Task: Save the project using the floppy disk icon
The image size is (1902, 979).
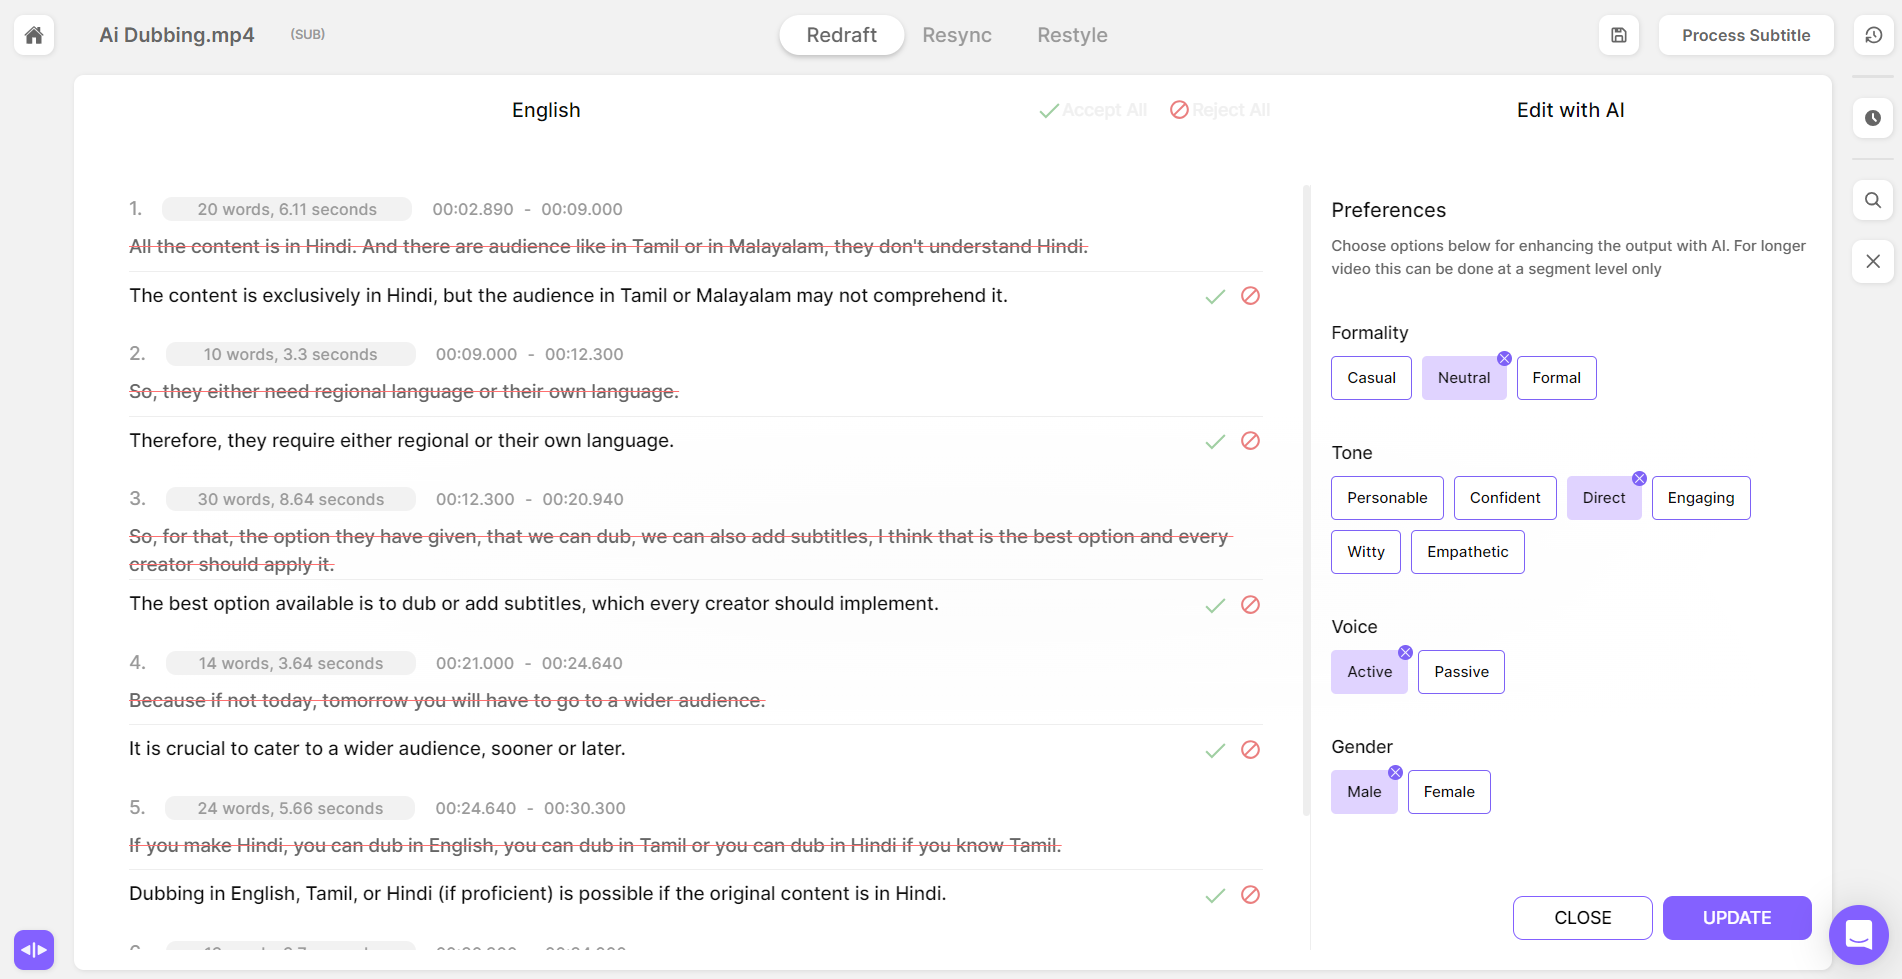Action: pyautogui.click(x=1618, y=35)
